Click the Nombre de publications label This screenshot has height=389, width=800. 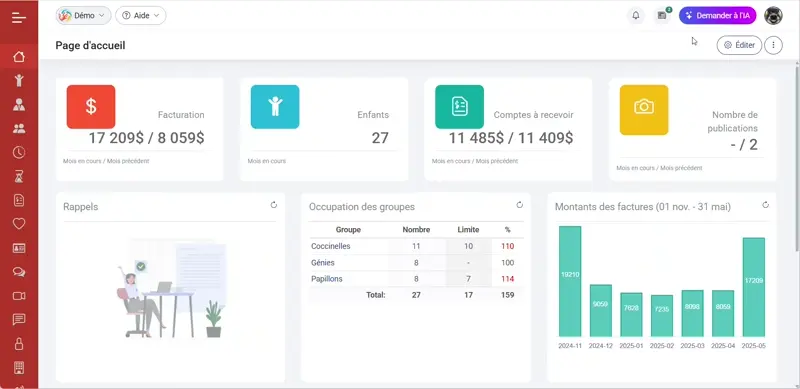[733, 121]
